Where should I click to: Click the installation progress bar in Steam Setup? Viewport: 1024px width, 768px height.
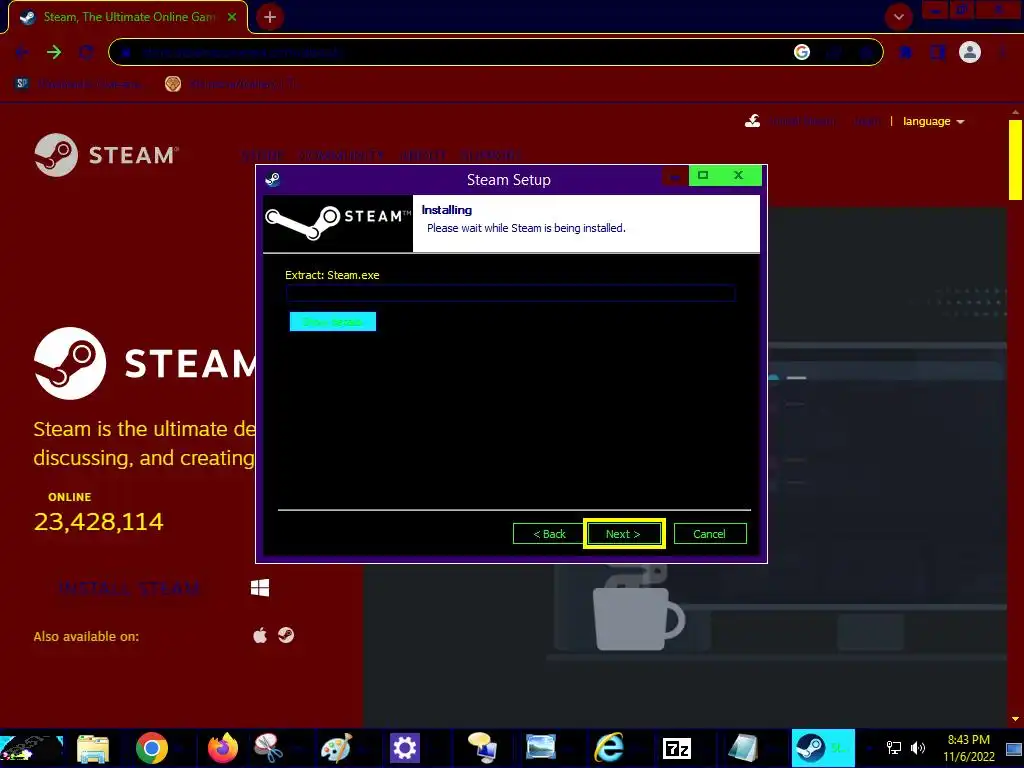[x=511, y=293]
